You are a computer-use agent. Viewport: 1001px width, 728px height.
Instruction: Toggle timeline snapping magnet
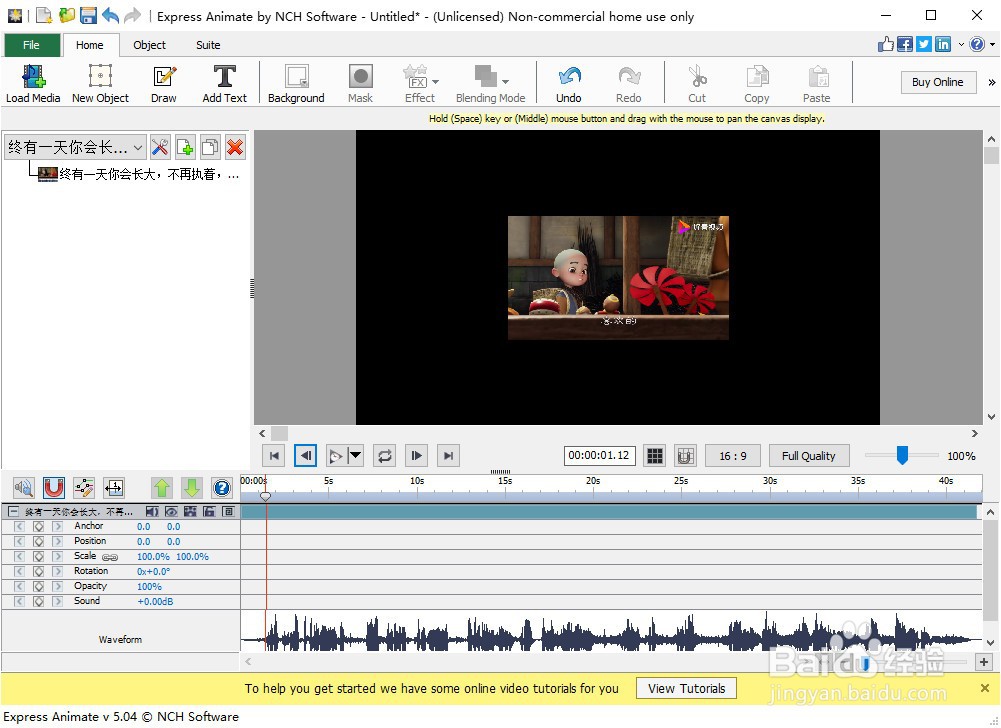[54, 488]
